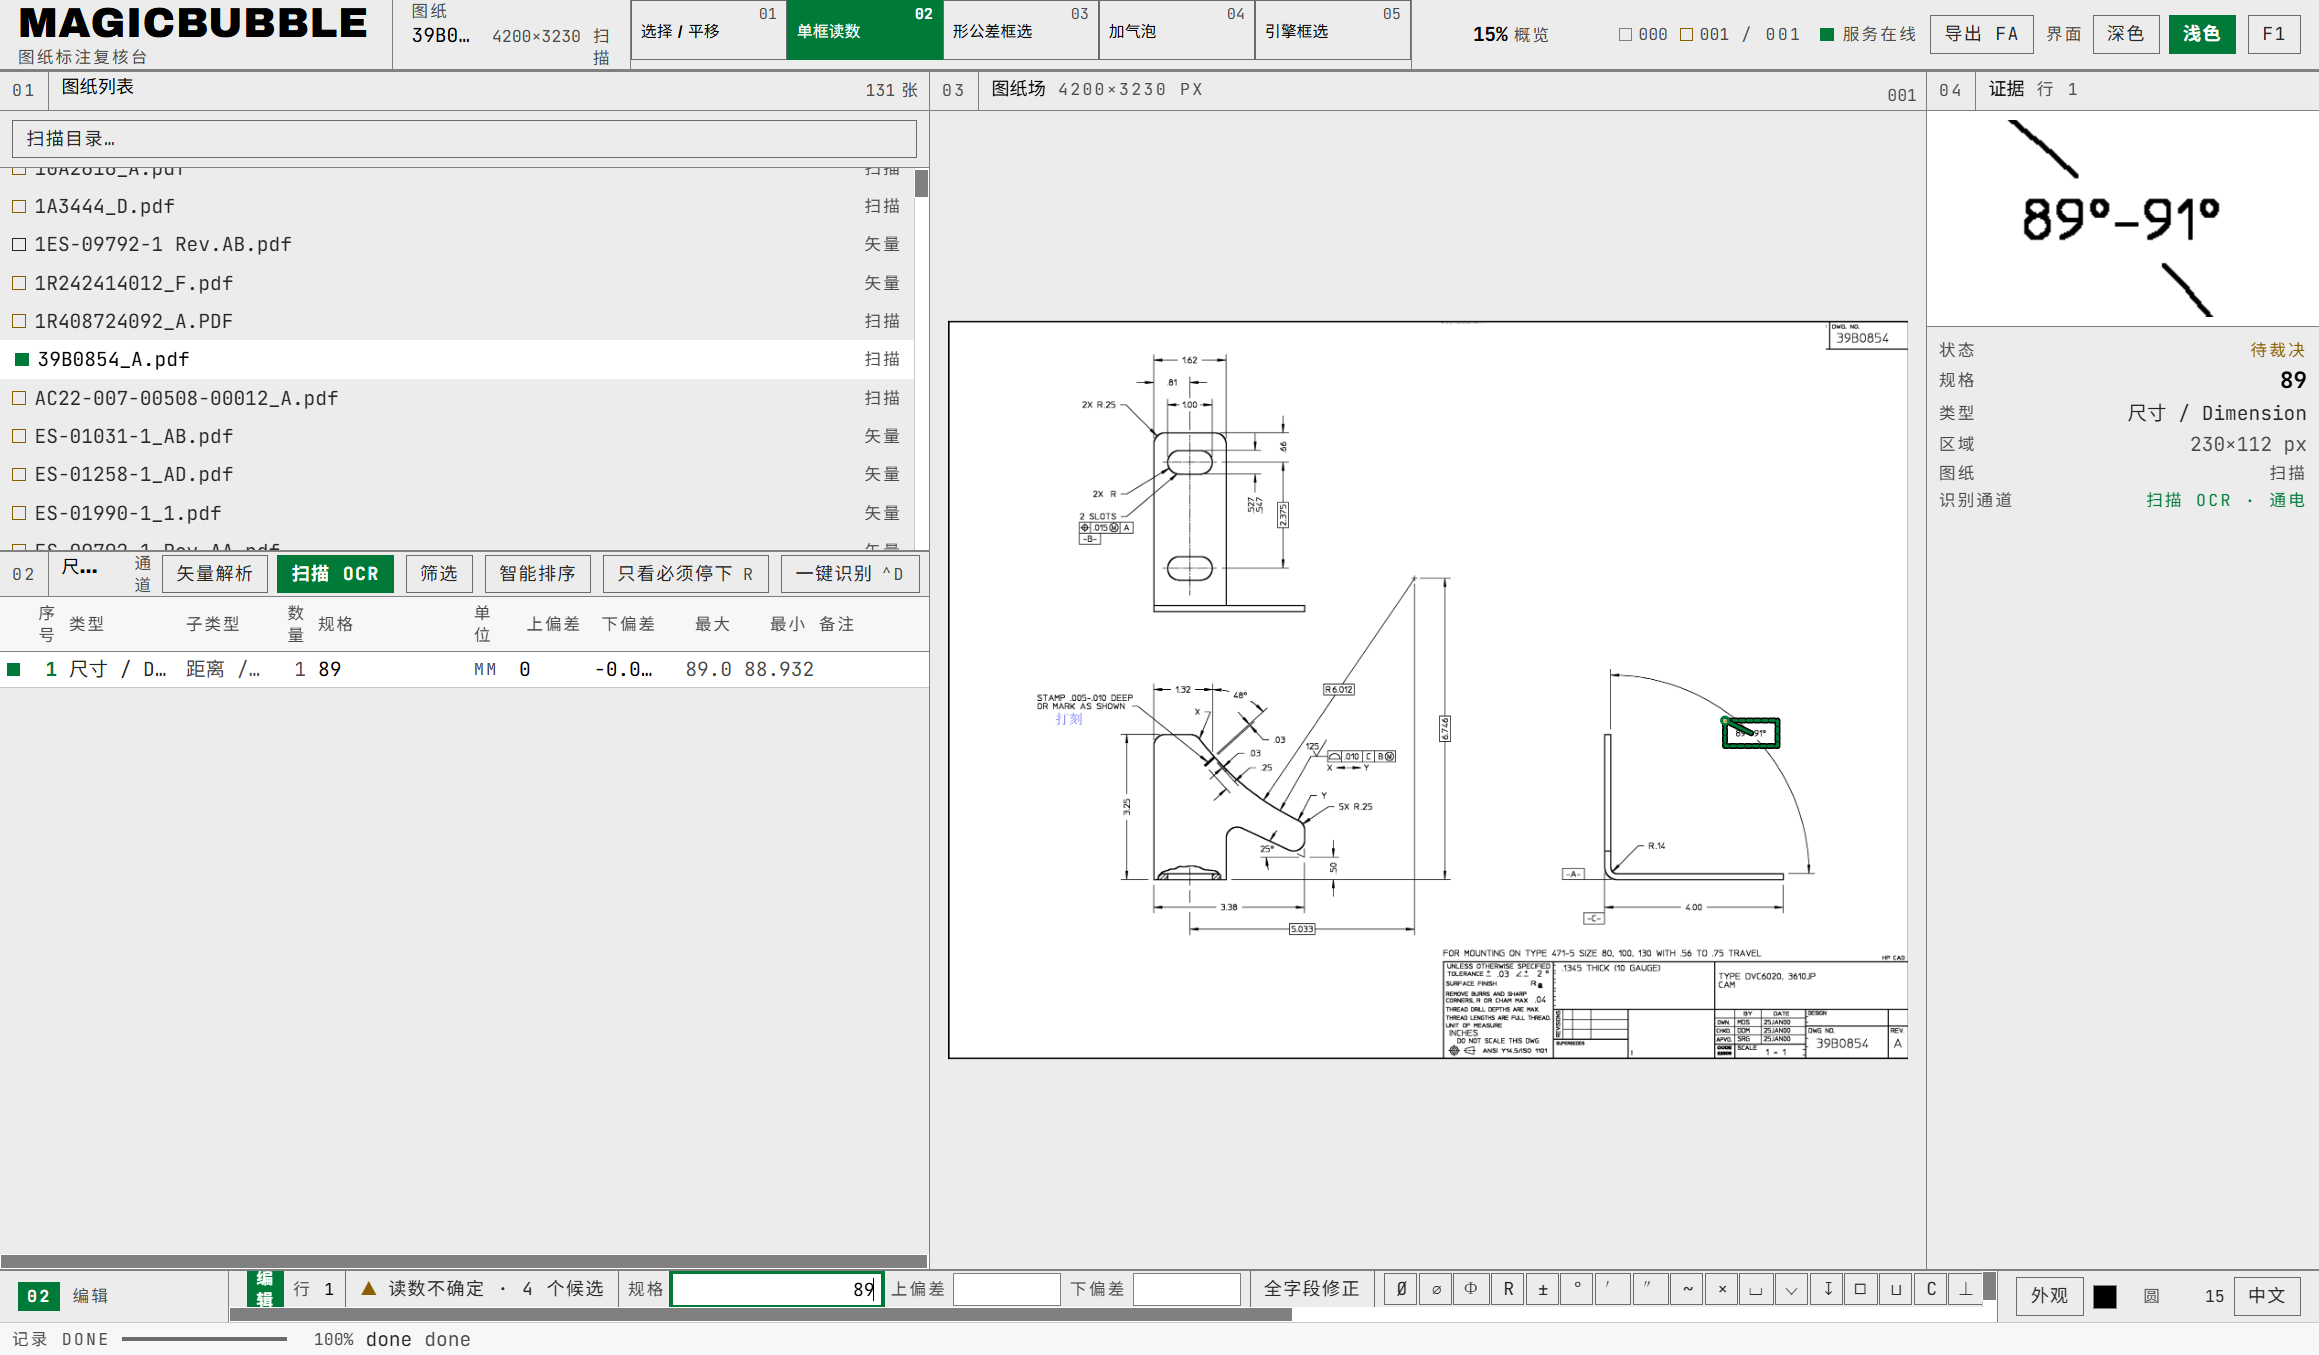
Task: Click the 上偏差 input field in edit bar
Action: (1006, 1289)
